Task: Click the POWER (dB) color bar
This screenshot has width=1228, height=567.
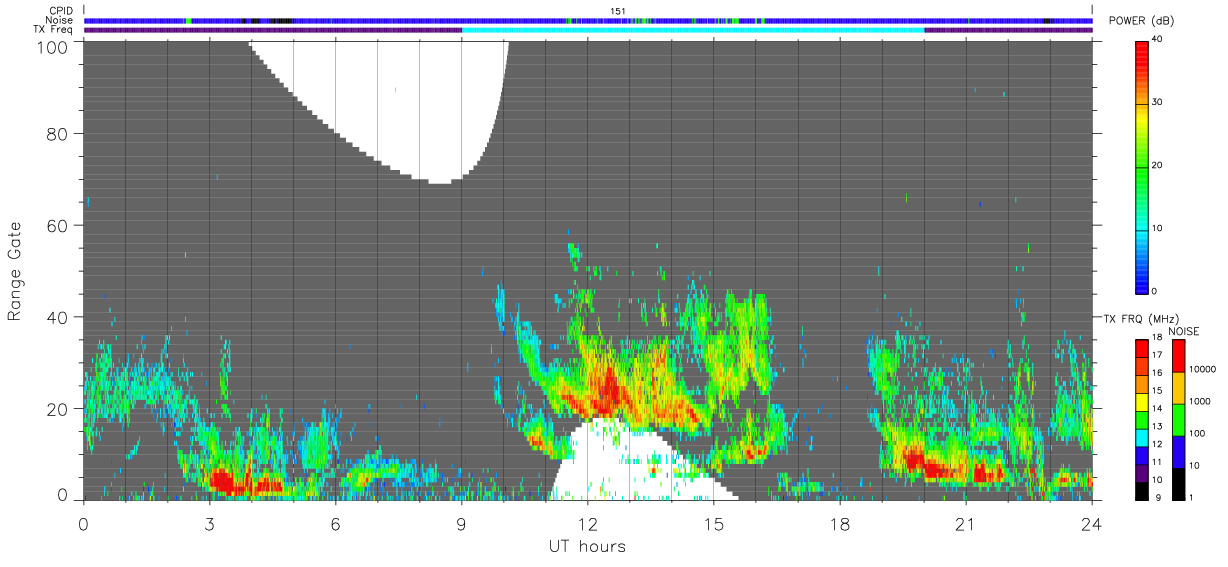Action: coord(1142,166)
